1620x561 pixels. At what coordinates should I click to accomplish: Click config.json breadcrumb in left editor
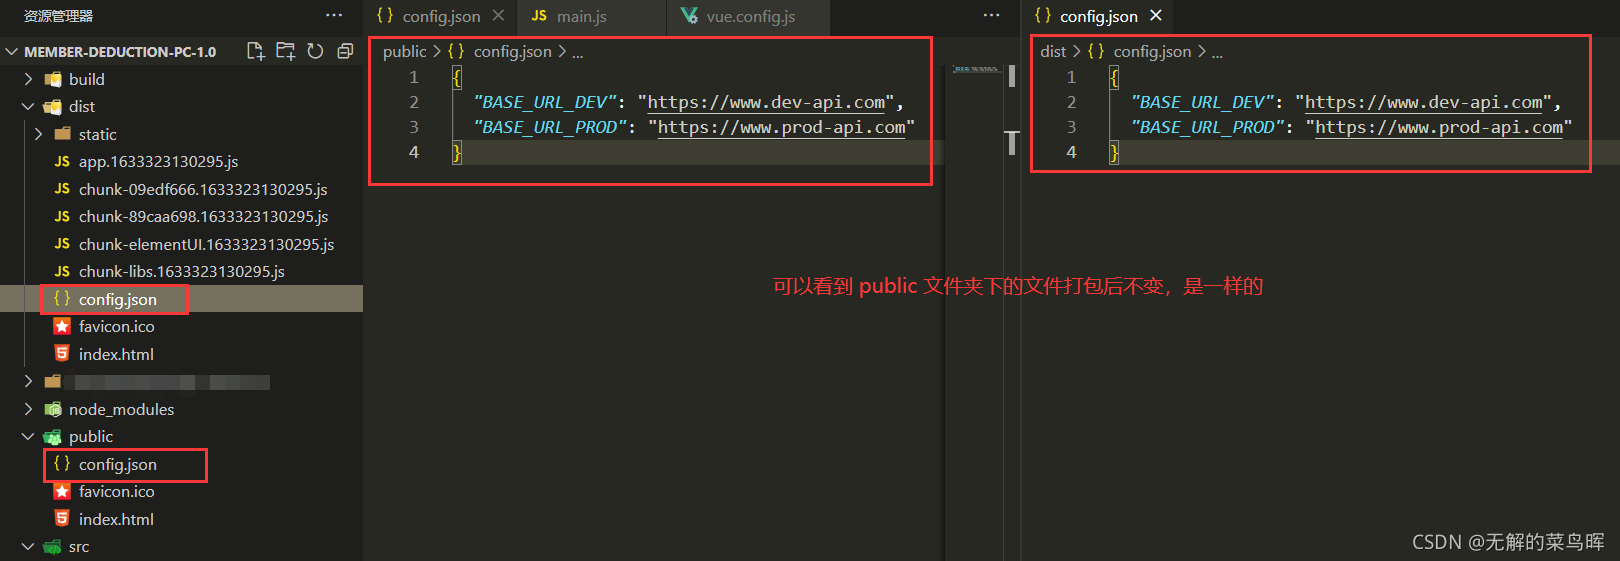(512, 52)
